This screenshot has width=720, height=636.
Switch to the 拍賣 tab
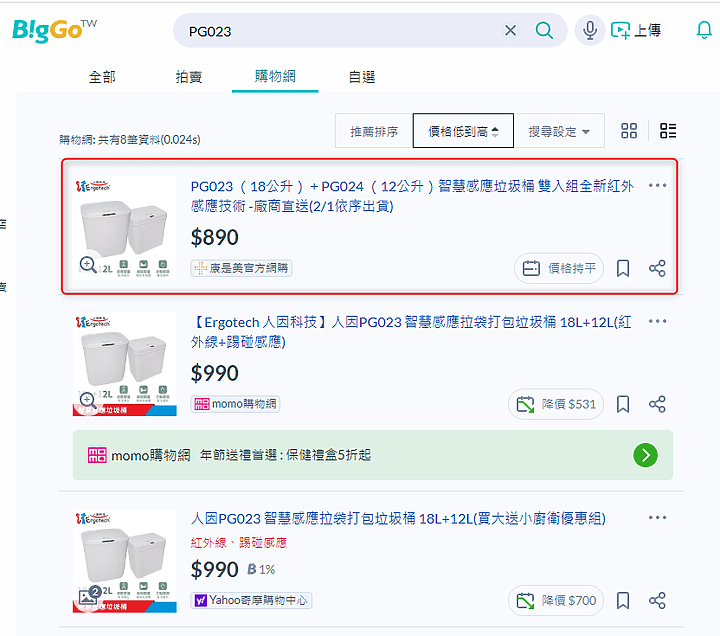(189, 77)
